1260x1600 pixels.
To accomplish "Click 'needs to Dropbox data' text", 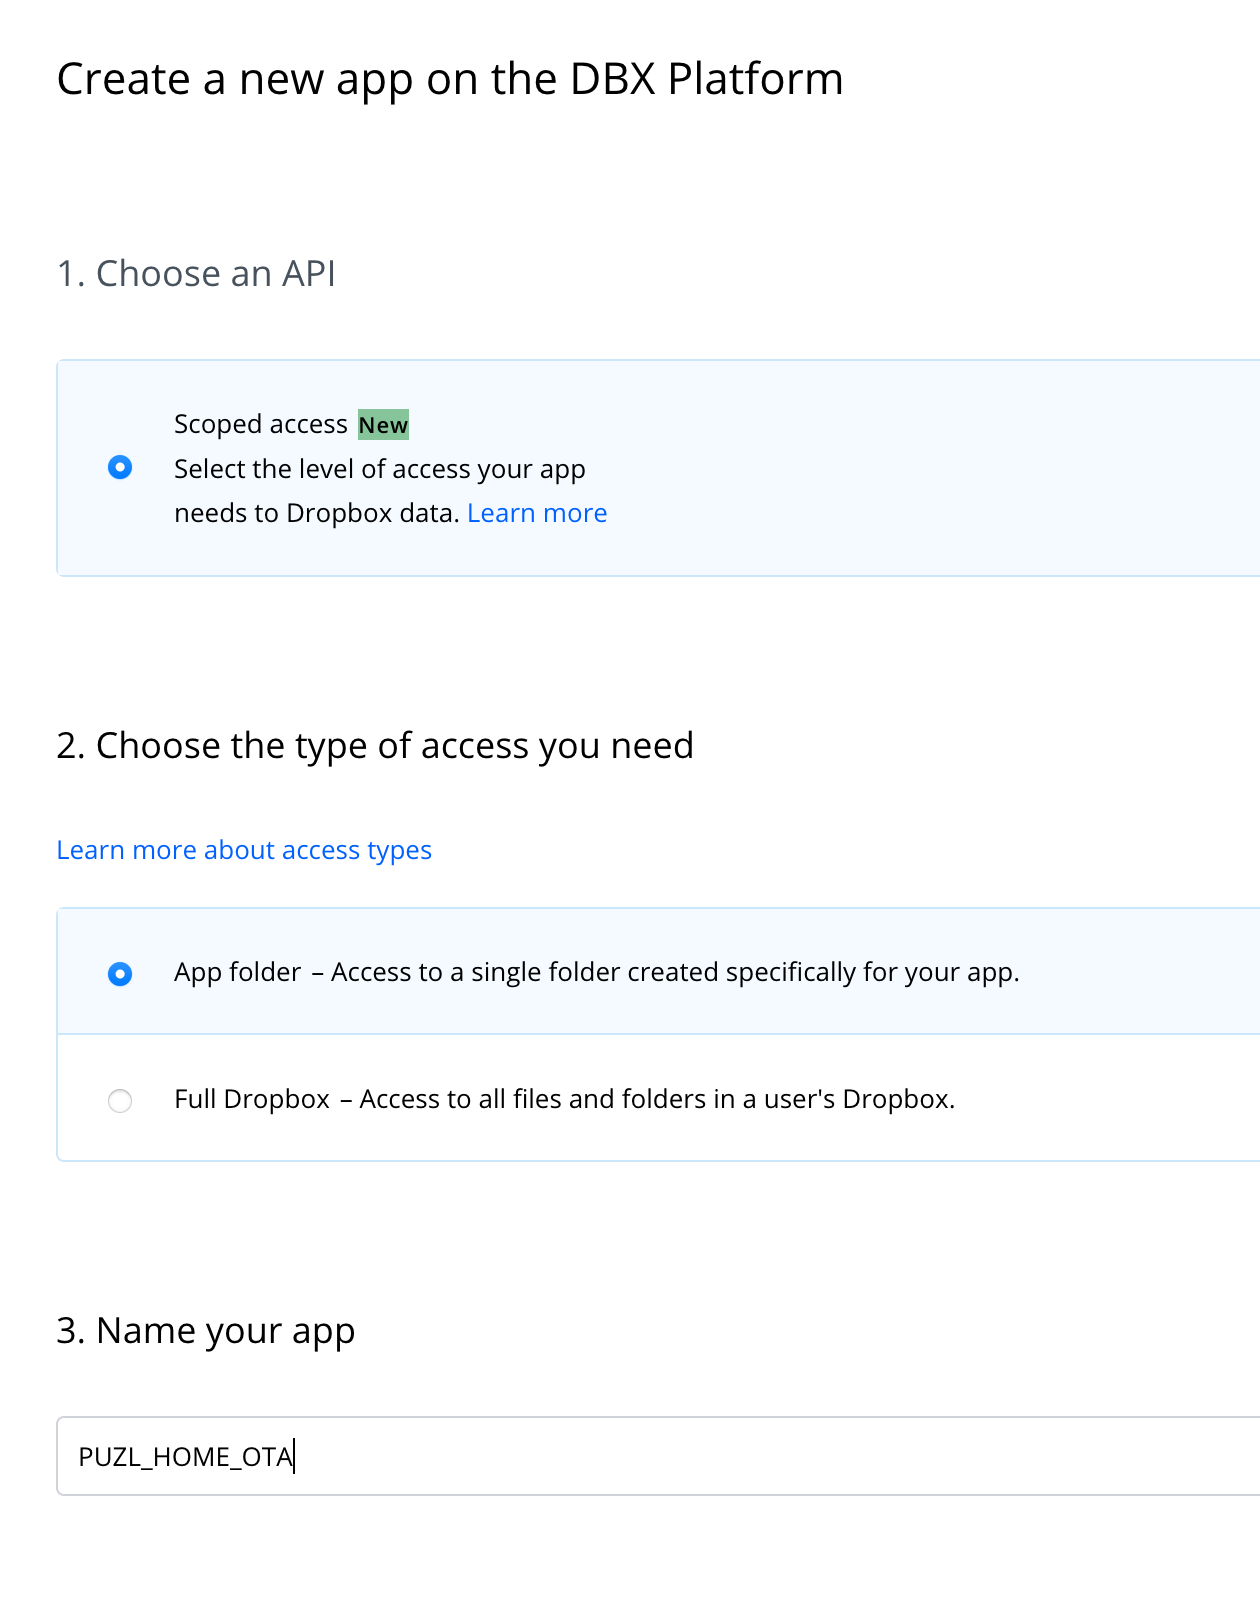I will [316, 513].
